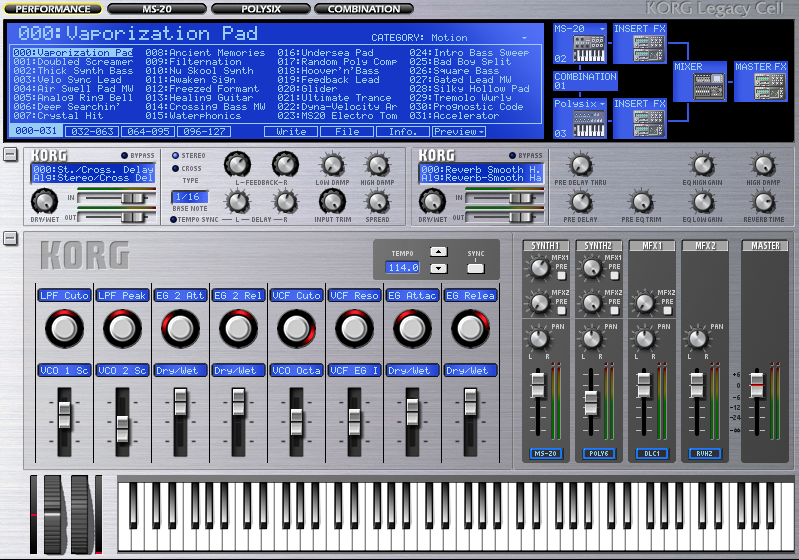Select the Cross delay type option

point(174,169)
